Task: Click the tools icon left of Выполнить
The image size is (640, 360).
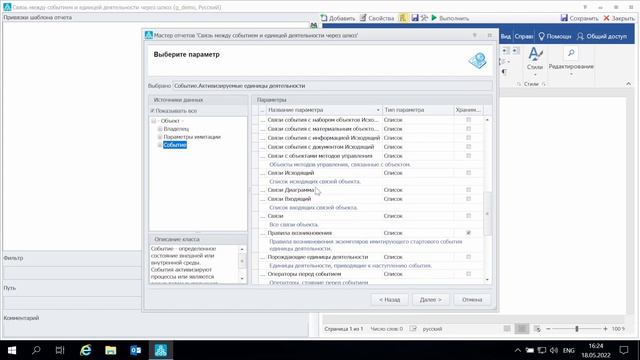Action: [x=424, y=18]
